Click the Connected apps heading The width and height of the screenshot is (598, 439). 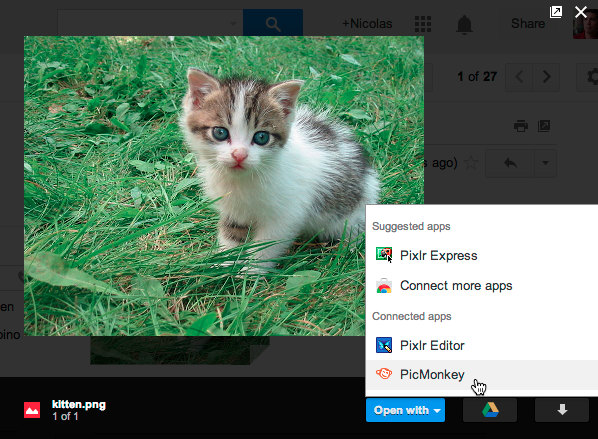pyautogui.click(x=412, y=316)
